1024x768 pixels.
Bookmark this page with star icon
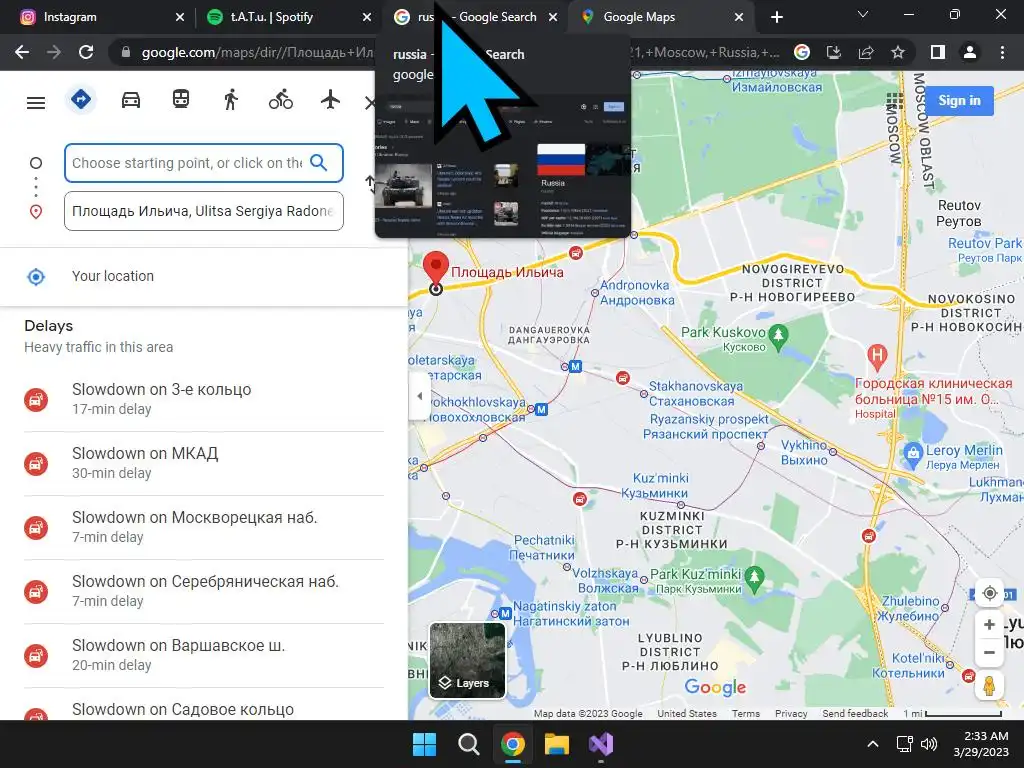[898, 52]
